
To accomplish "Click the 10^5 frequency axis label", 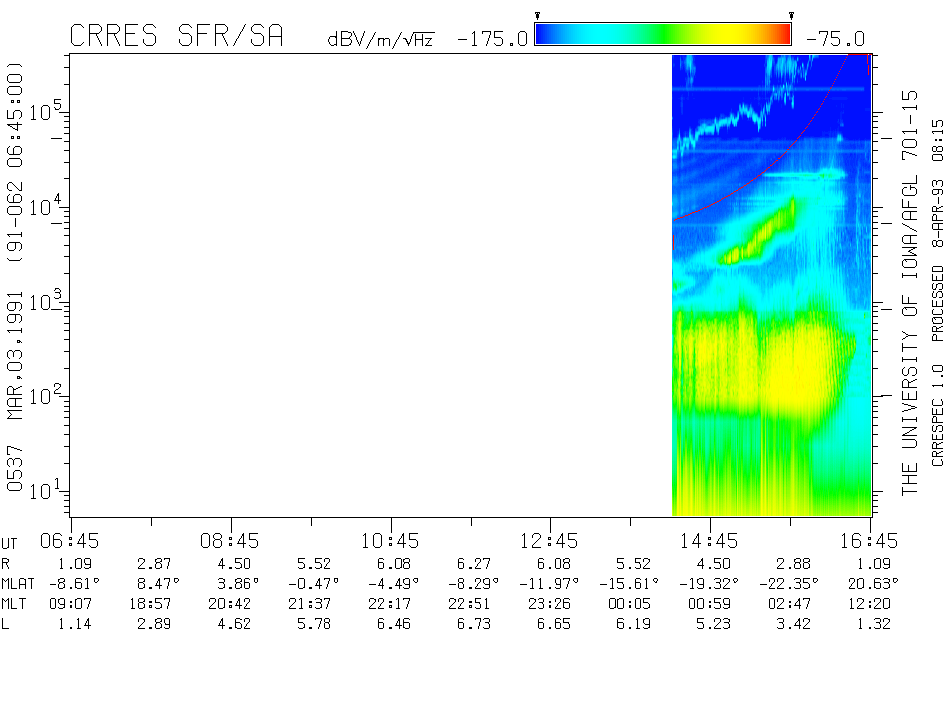I will (x=40, y=112).
